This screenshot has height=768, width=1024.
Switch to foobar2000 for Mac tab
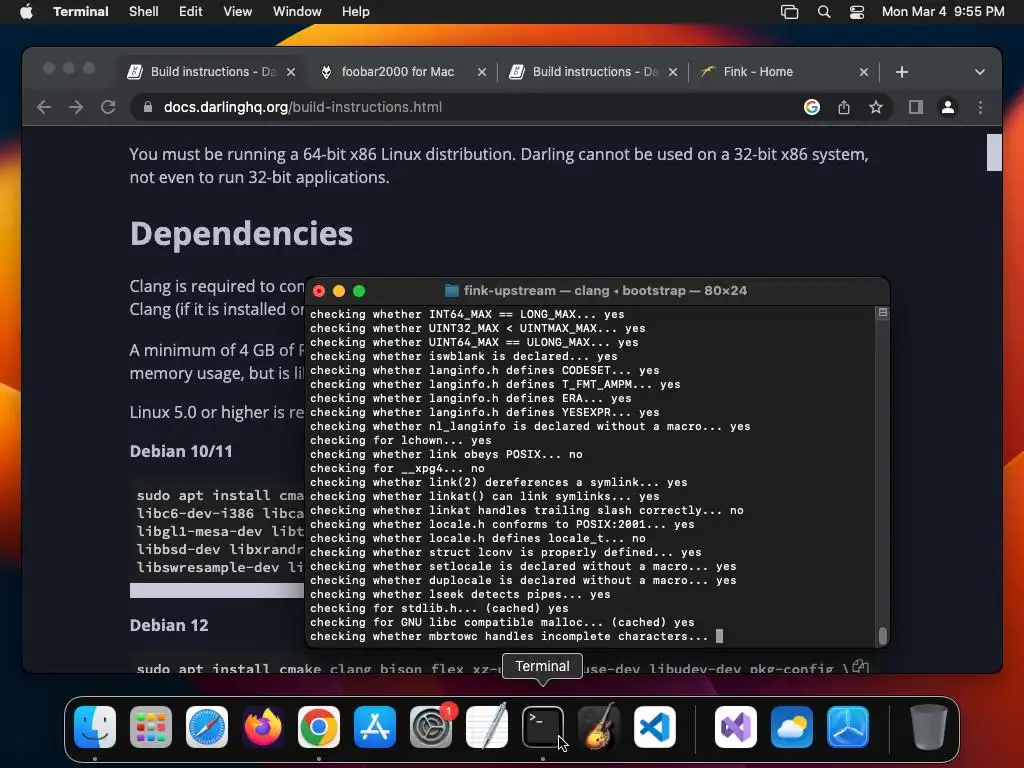point(397,72)
